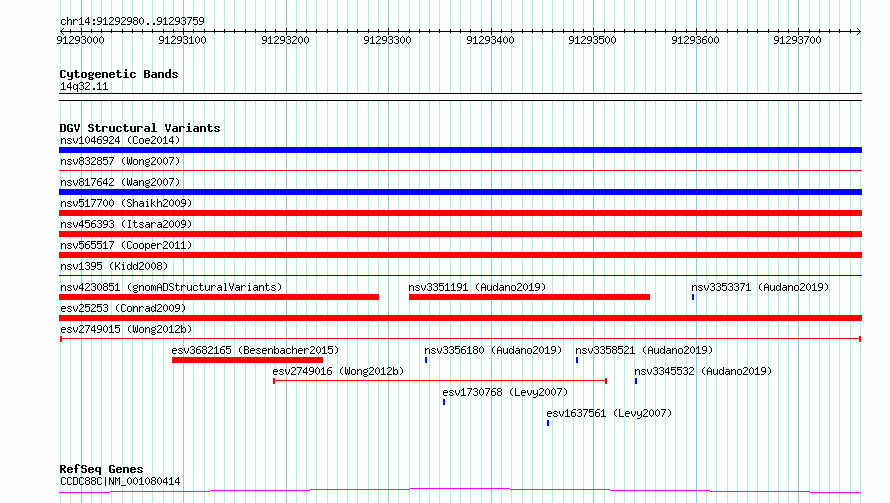Viewport: 890px width, 503px height.
Task: Click the nsv1046924 (Coe2014) variant label
Action: point(120,140)
